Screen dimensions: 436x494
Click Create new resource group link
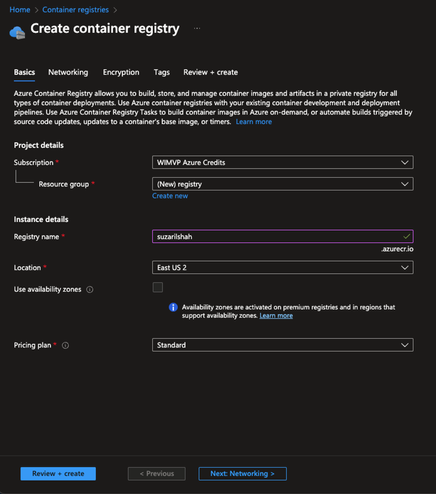point(170,196)
